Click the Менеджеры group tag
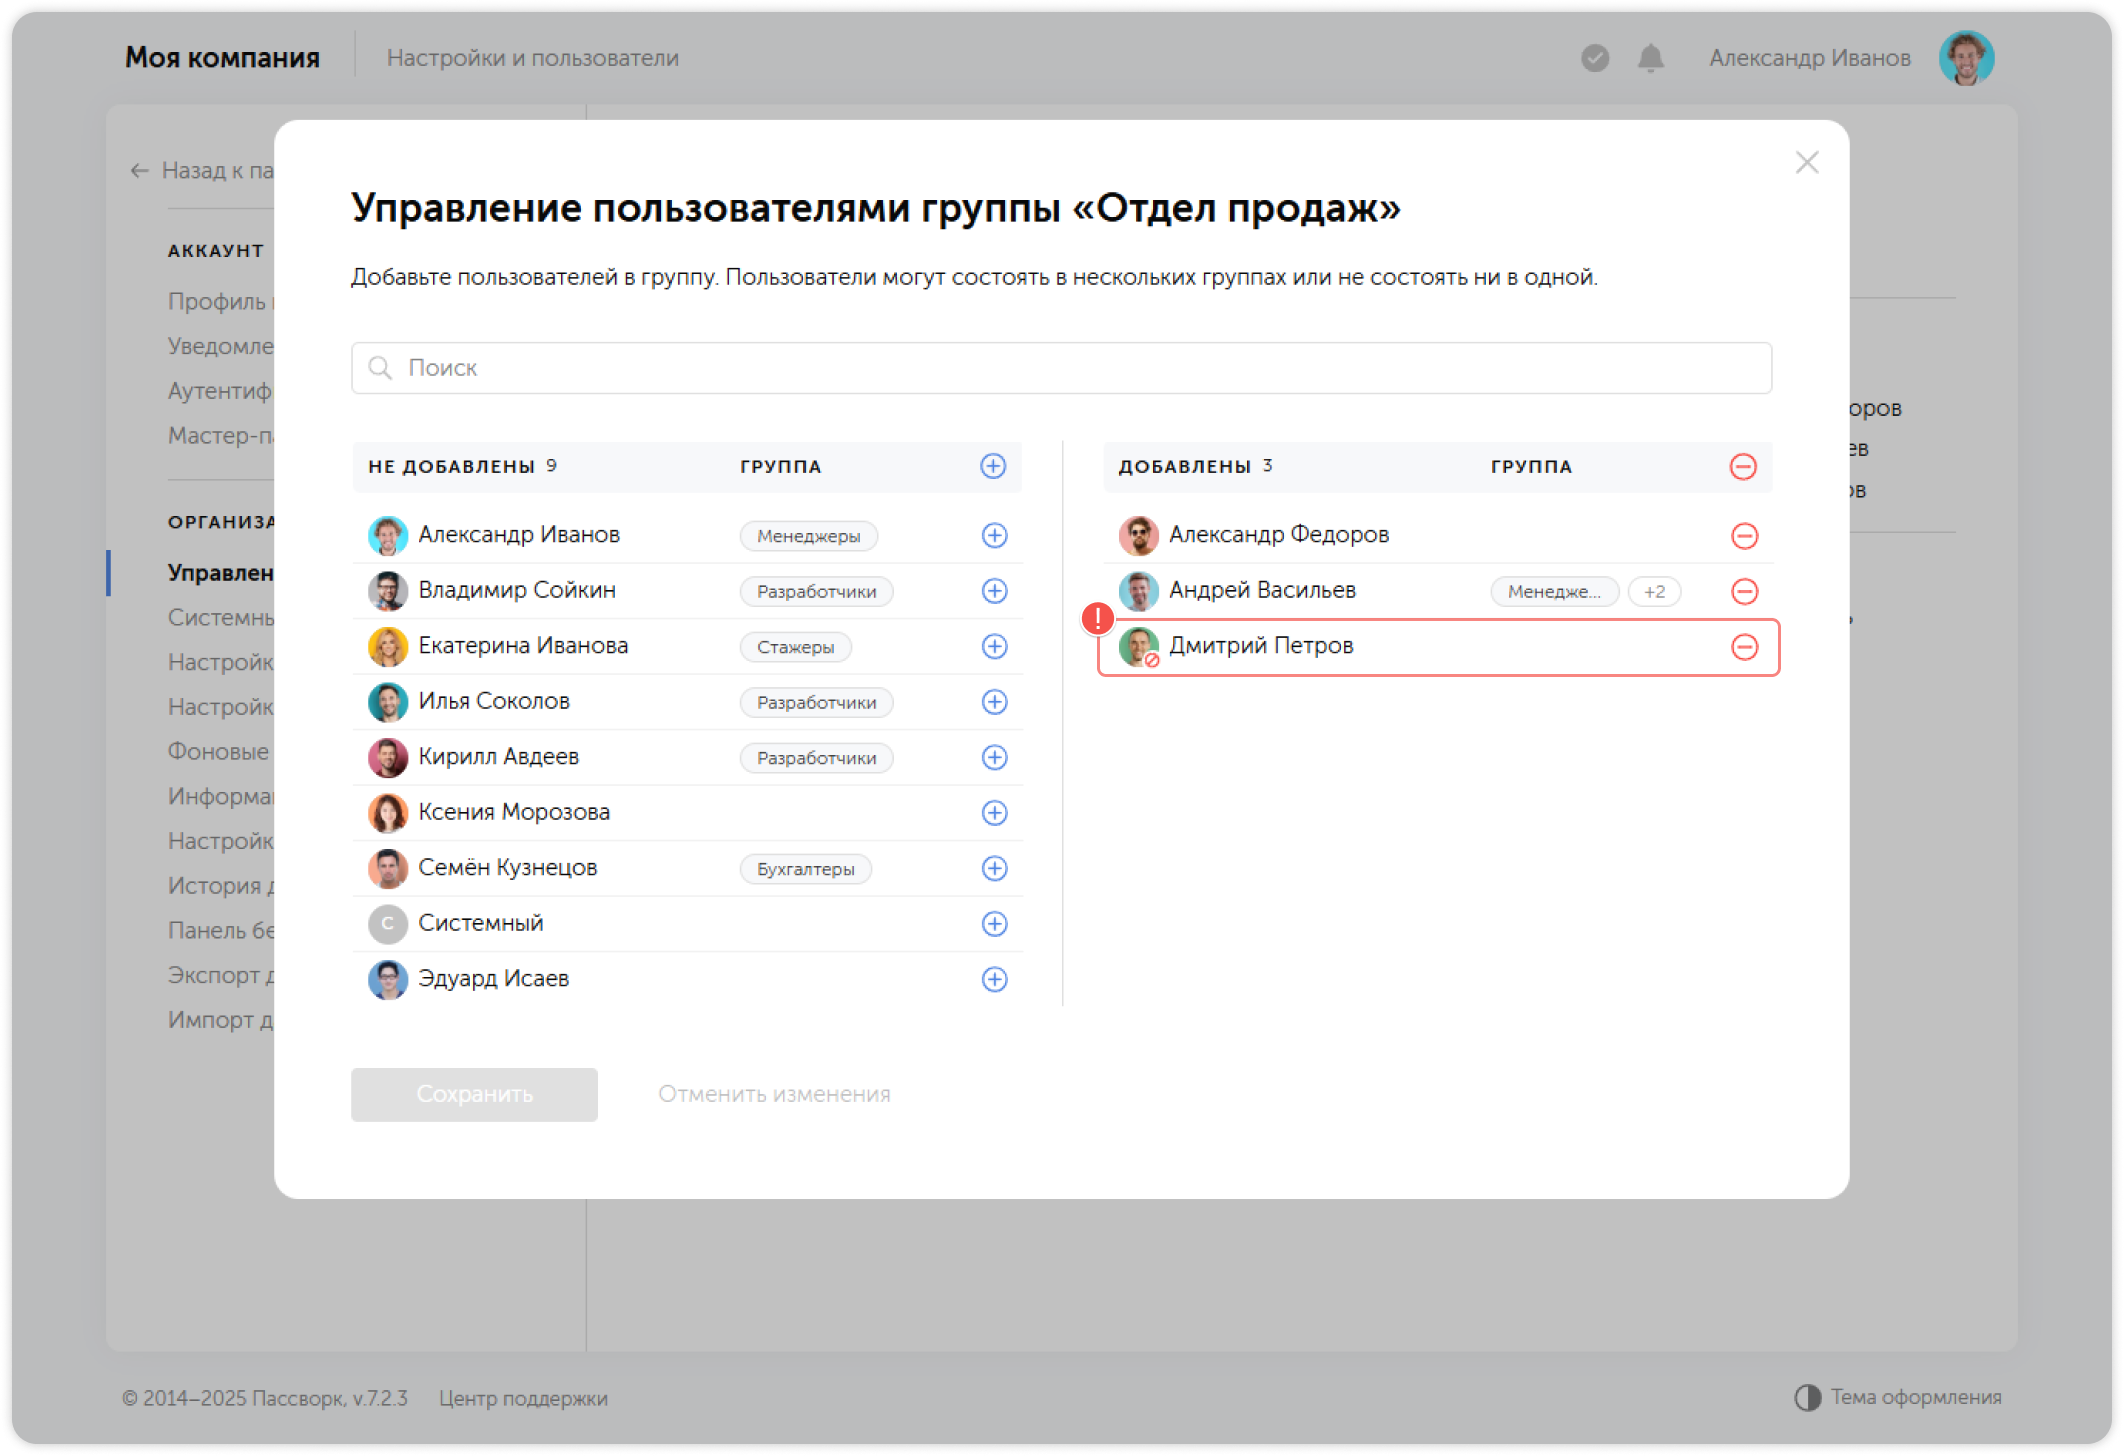 click(808, 536)
